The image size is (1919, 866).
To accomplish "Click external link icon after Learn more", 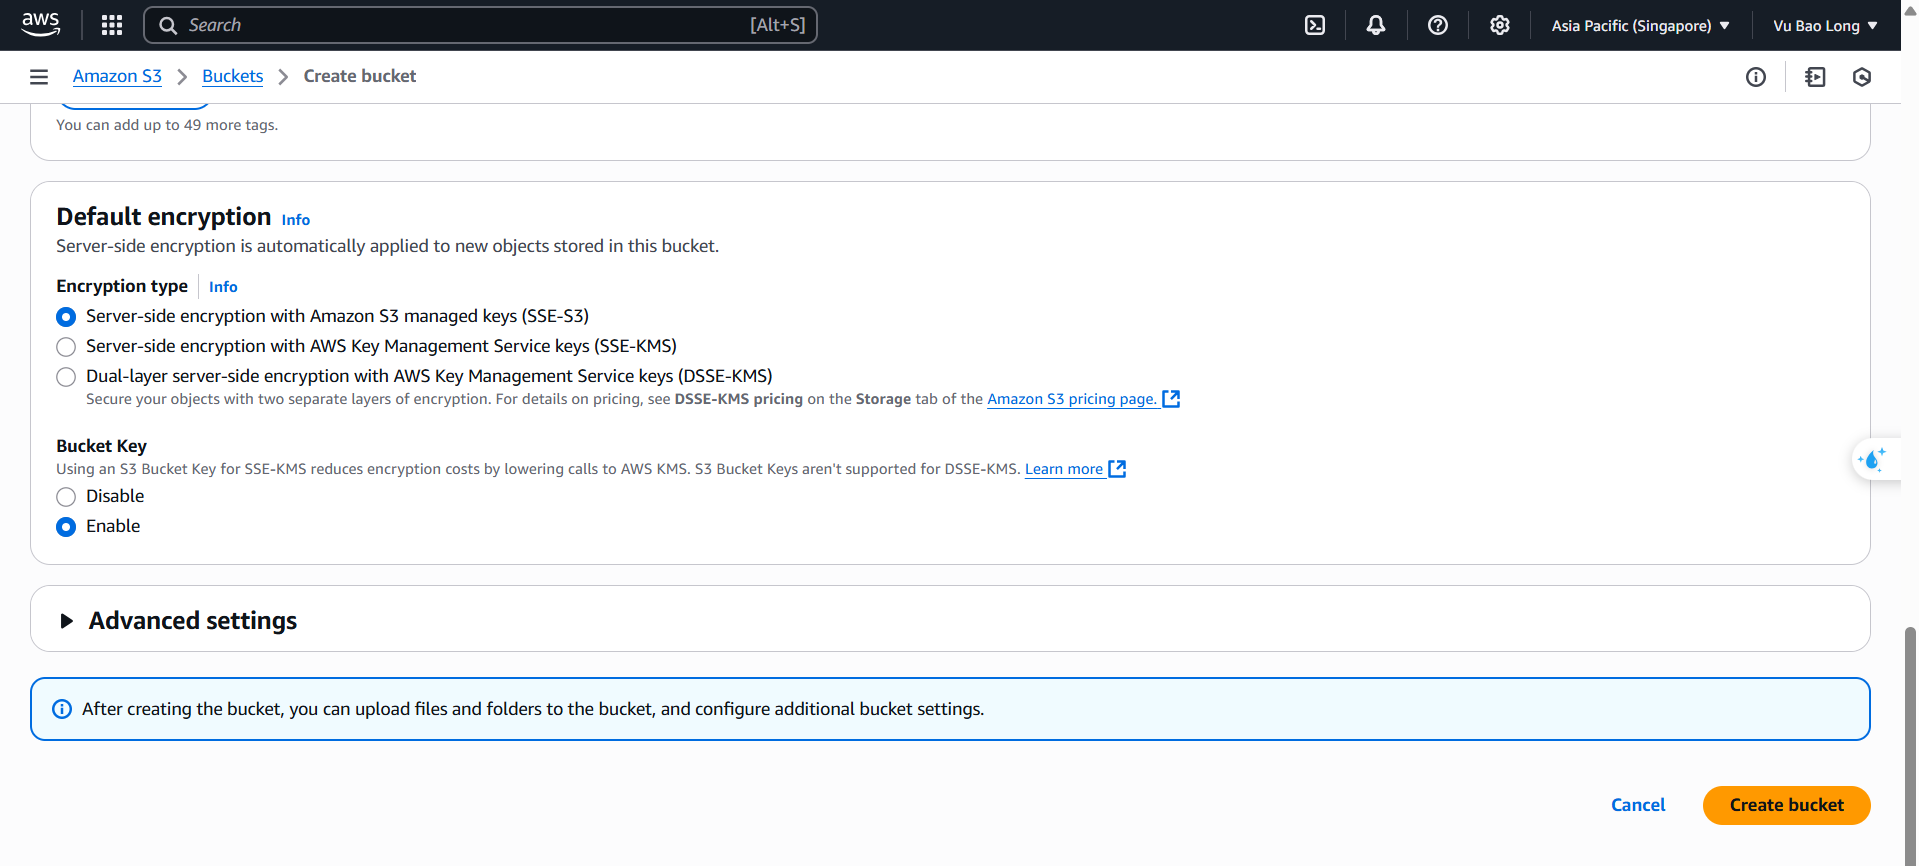I will (x=1117, y=469).
